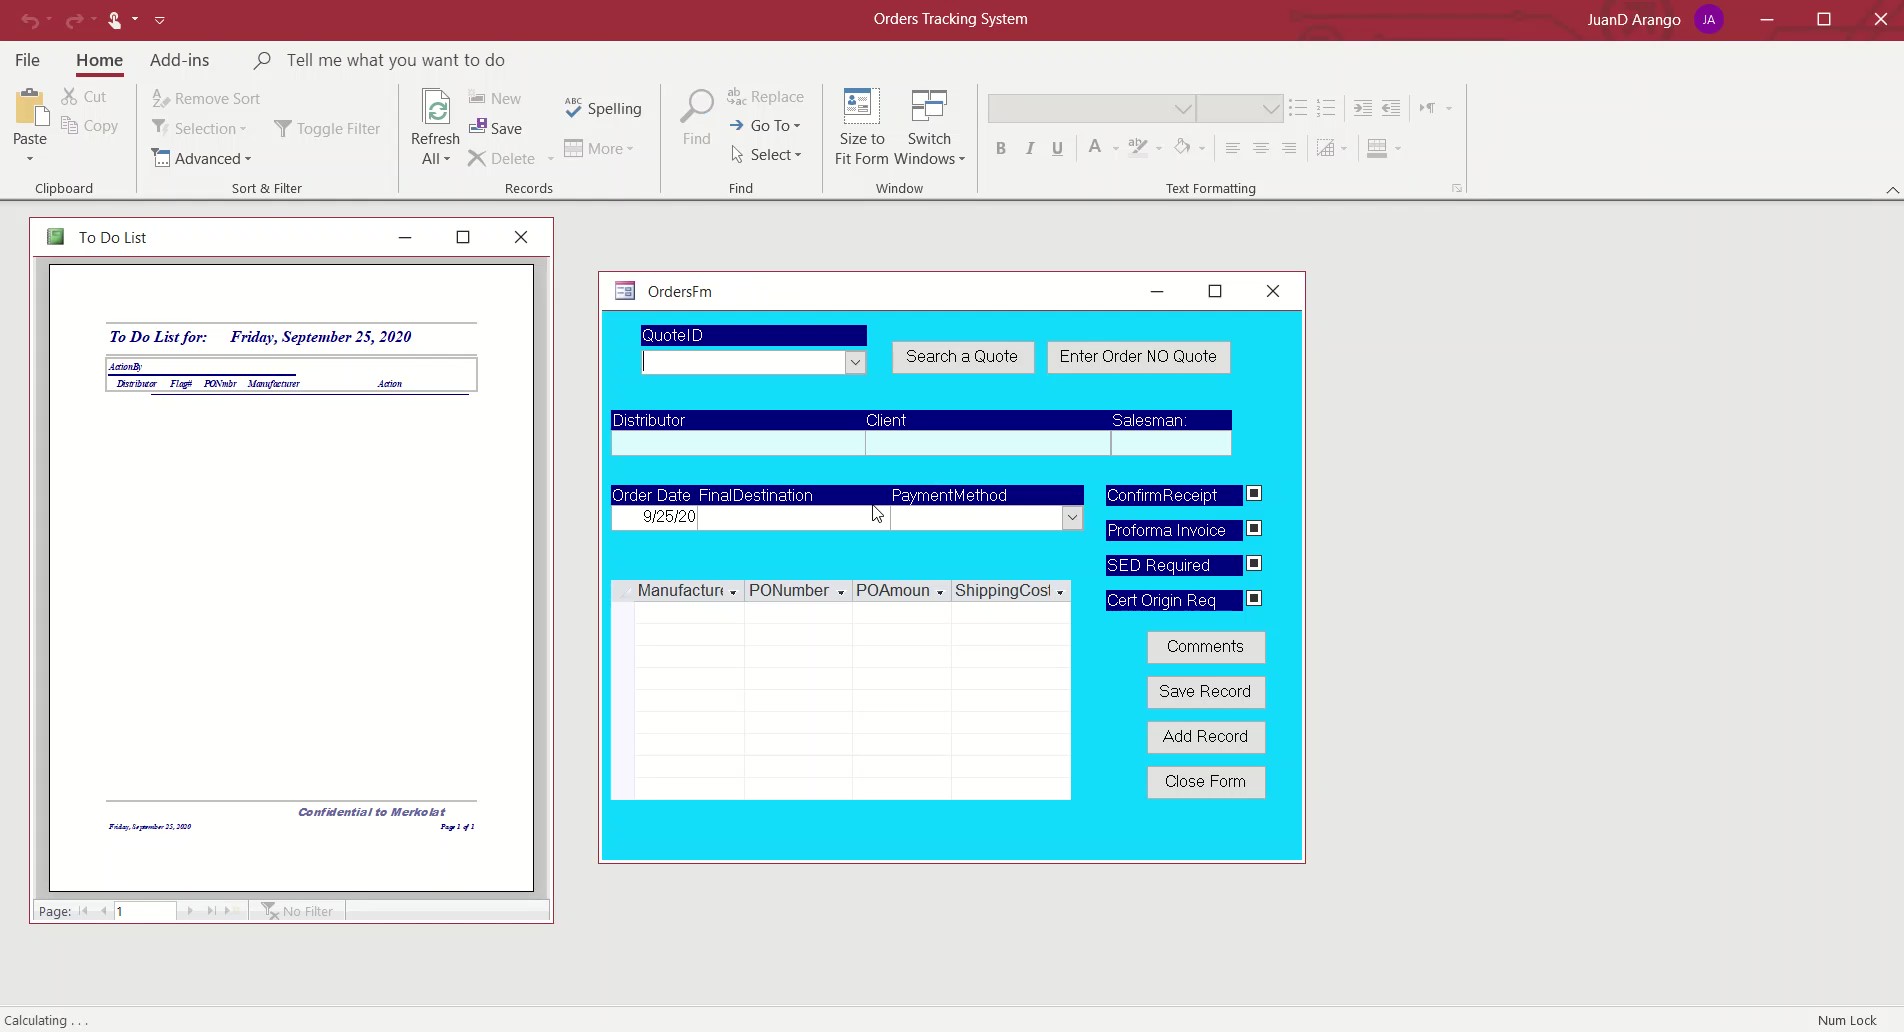The width and height of the screenshot is (1904, 1032).
Task: Click the Refresh All icon
Action: [435, 108]
